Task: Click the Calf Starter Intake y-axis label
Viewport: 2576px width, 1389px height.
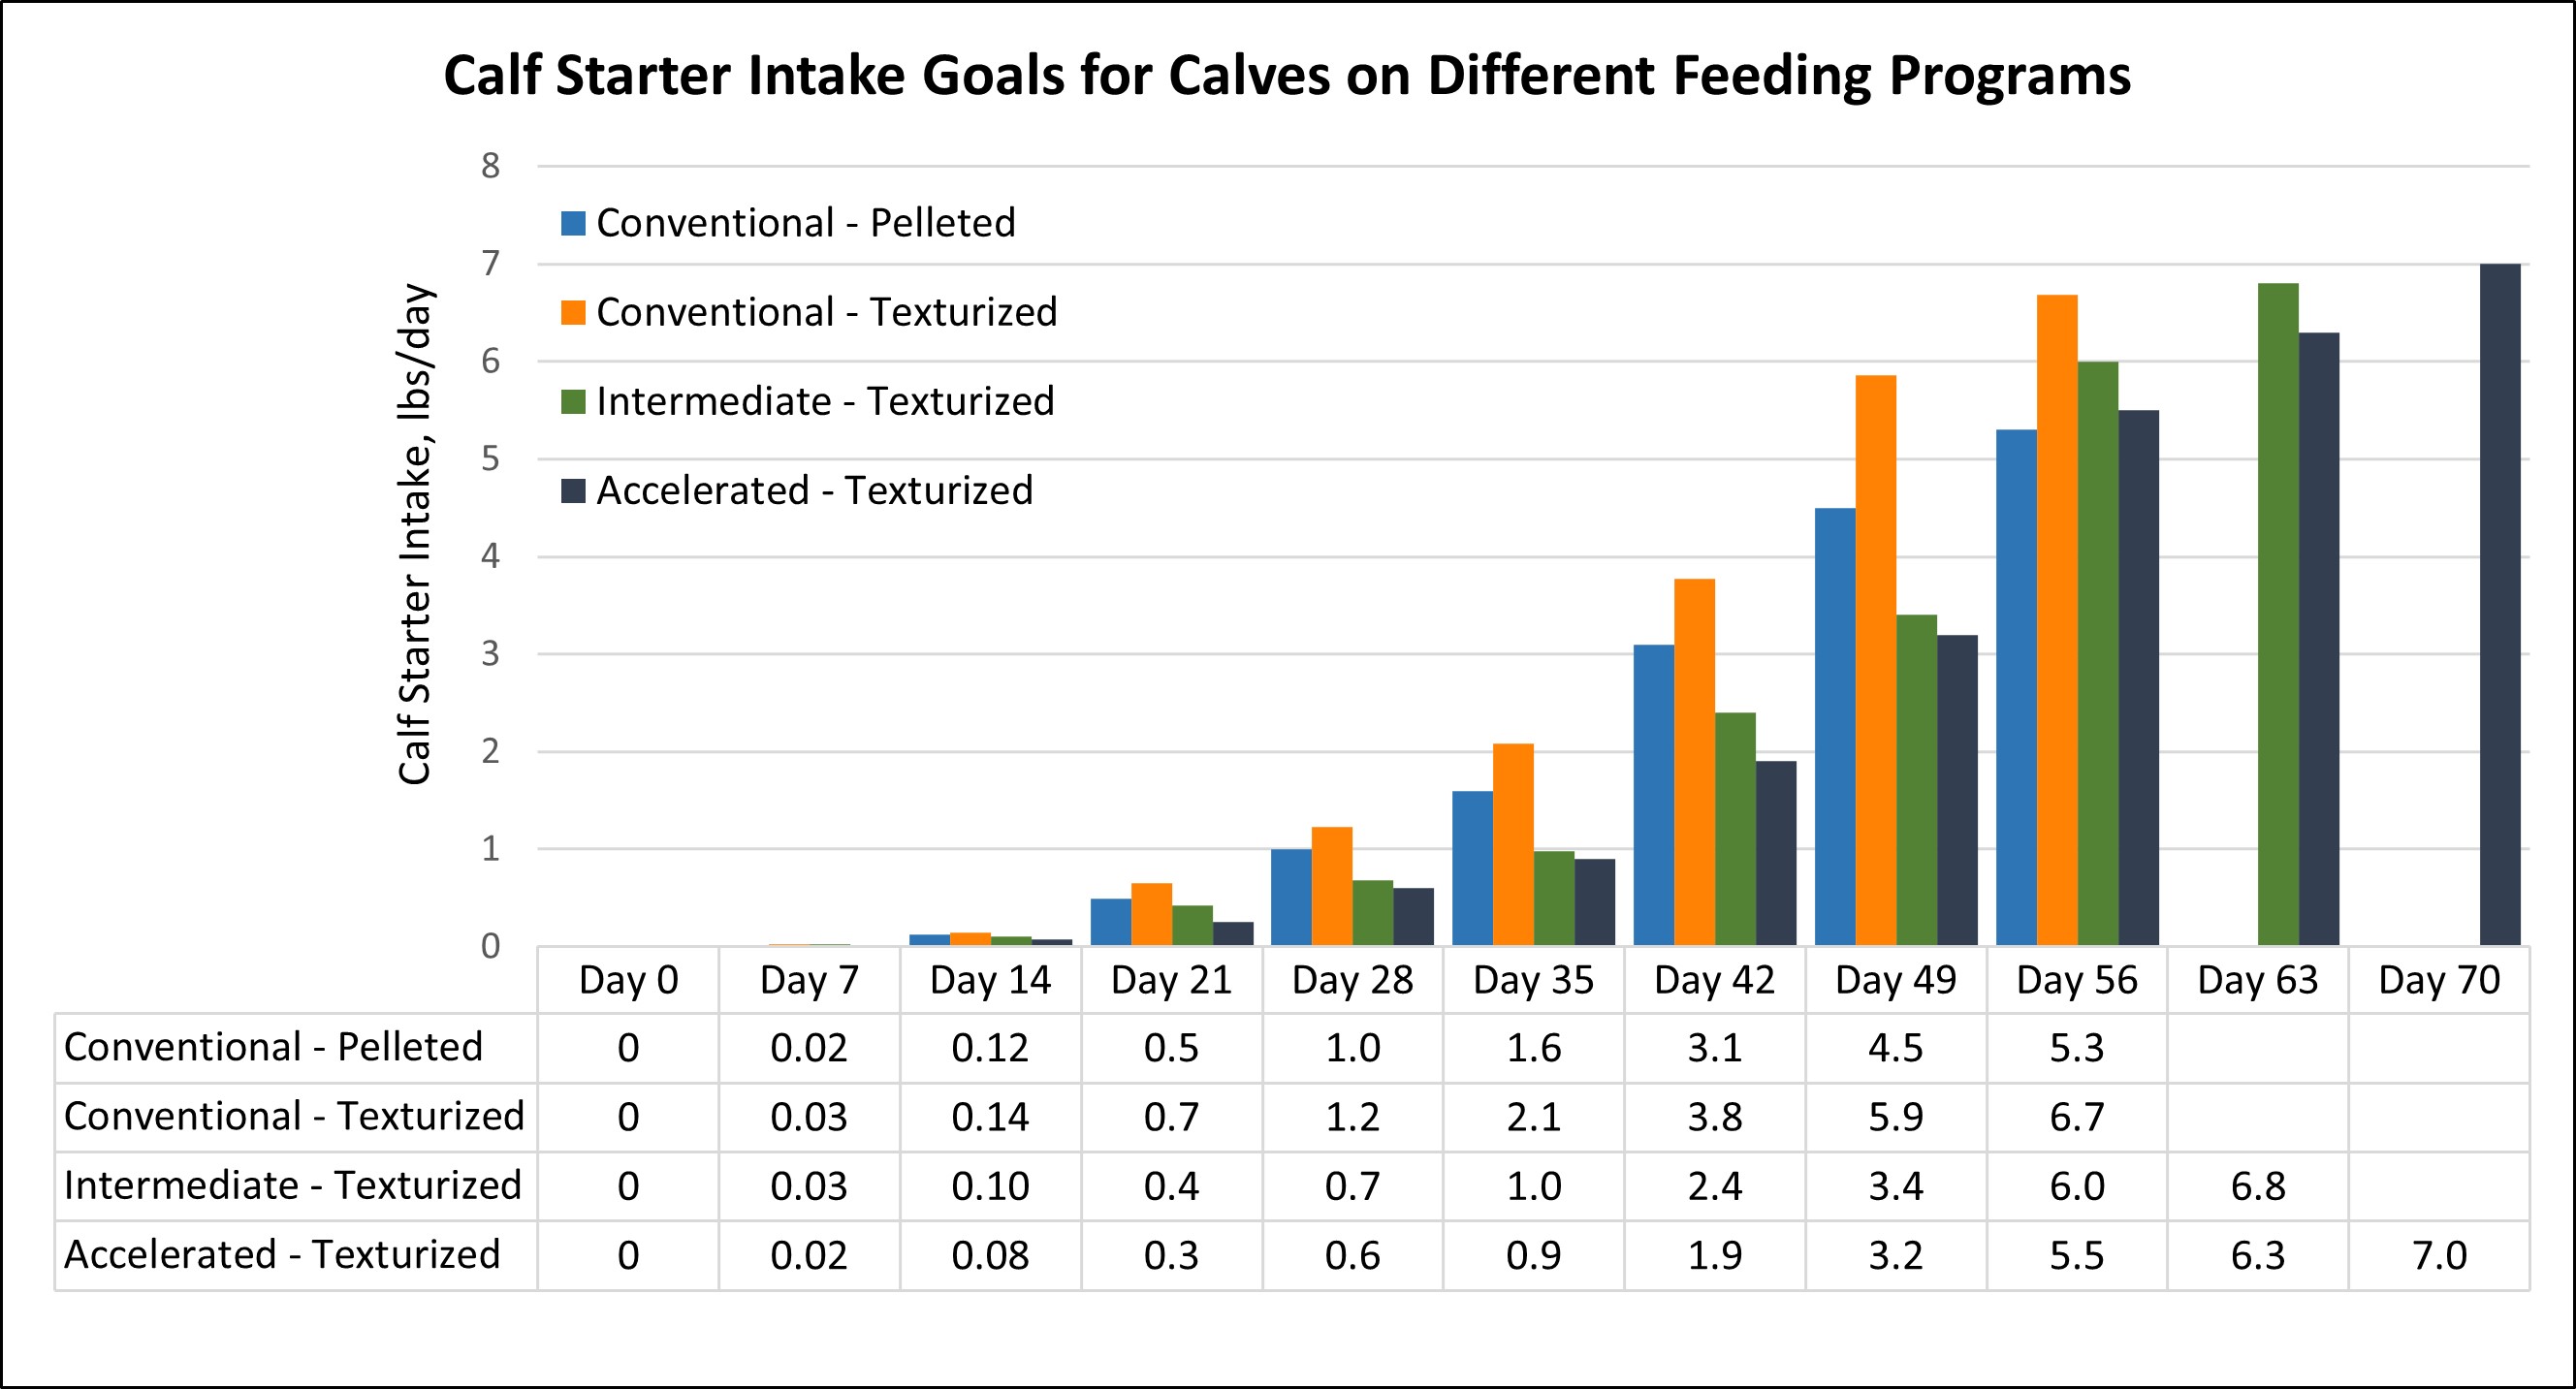Action: [415, 535]
